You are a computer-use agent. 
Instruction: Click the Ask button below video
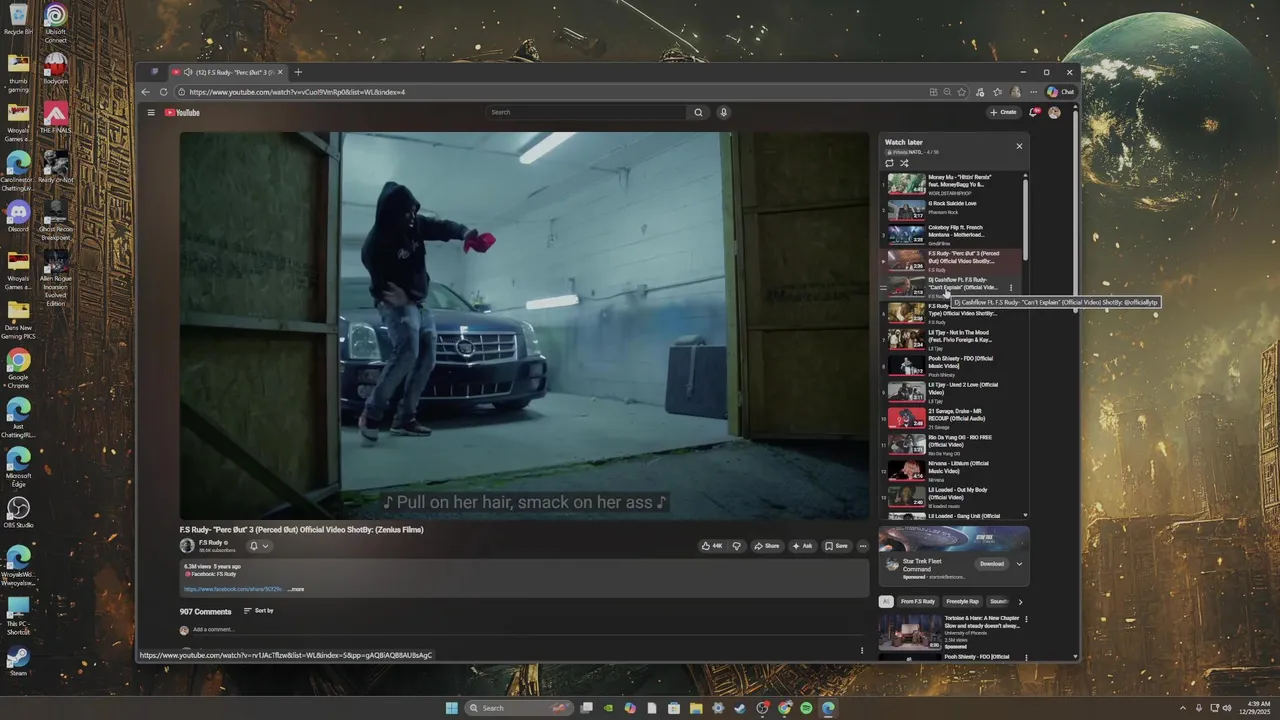802,546
